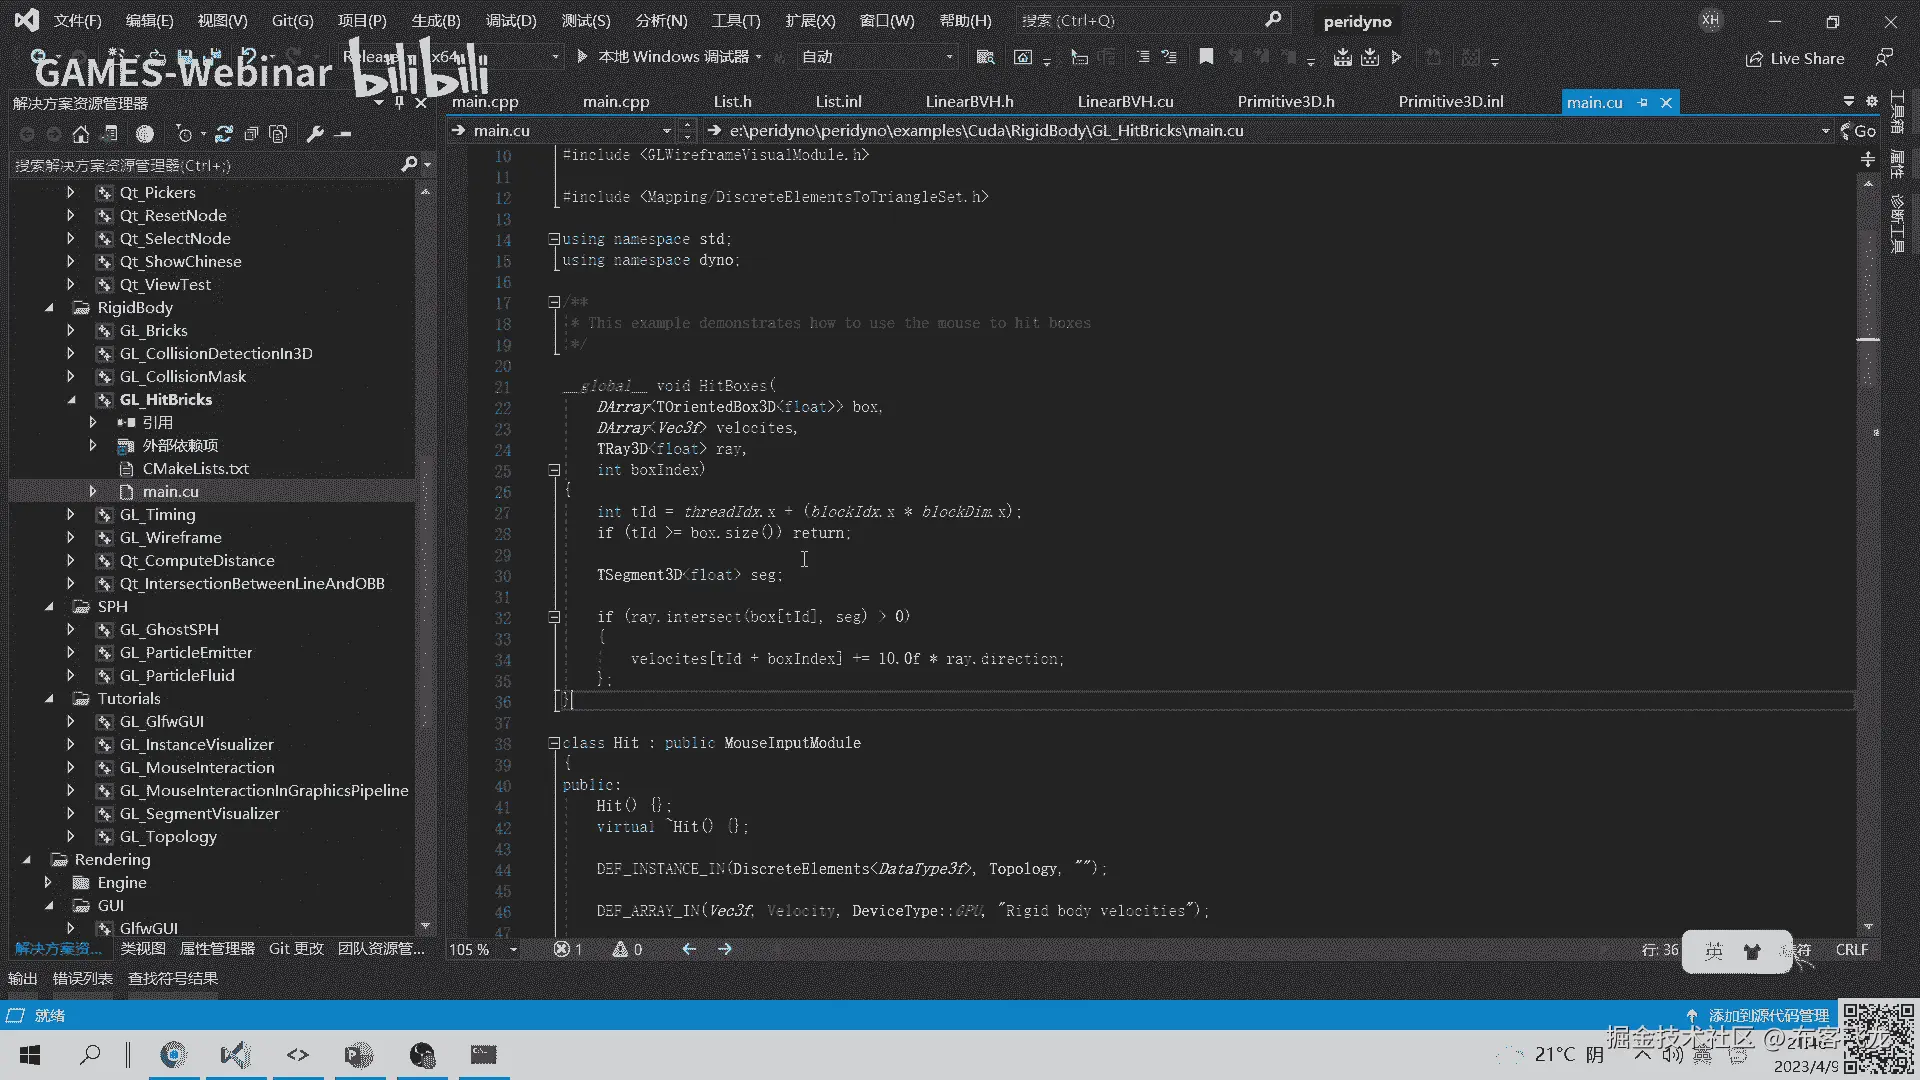Viewport: 1920px width, 1080px height.
Task: Click the Home icon in Solution Explorer
Action: pyautogui.click(x=81, y=134)
